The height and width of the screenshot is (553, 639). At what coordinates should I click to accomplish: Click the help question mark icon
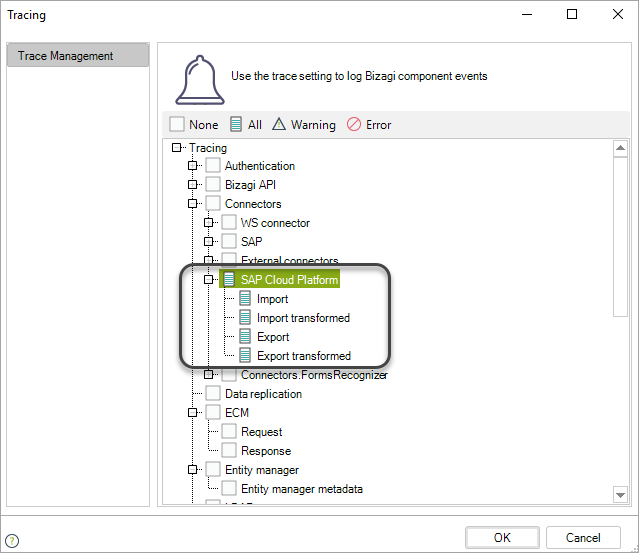pyautogui.click(x=12, y=541)
